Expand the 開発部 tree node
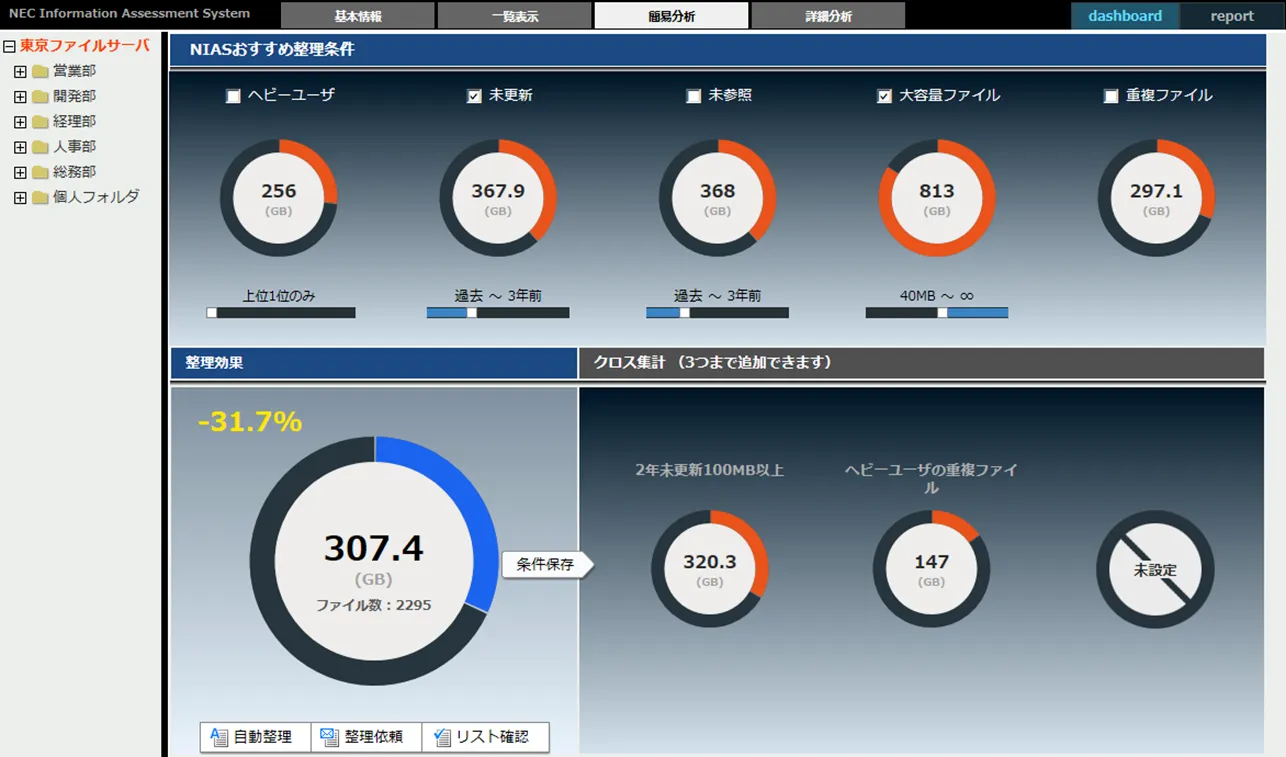The image size is (1286, 757). pos(20,97)
